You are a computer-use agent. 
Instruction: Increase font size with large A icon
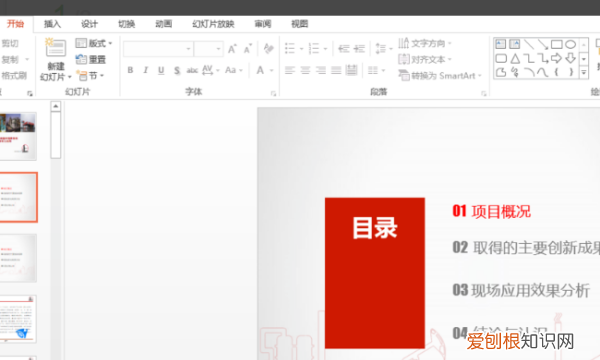[232, 49]
